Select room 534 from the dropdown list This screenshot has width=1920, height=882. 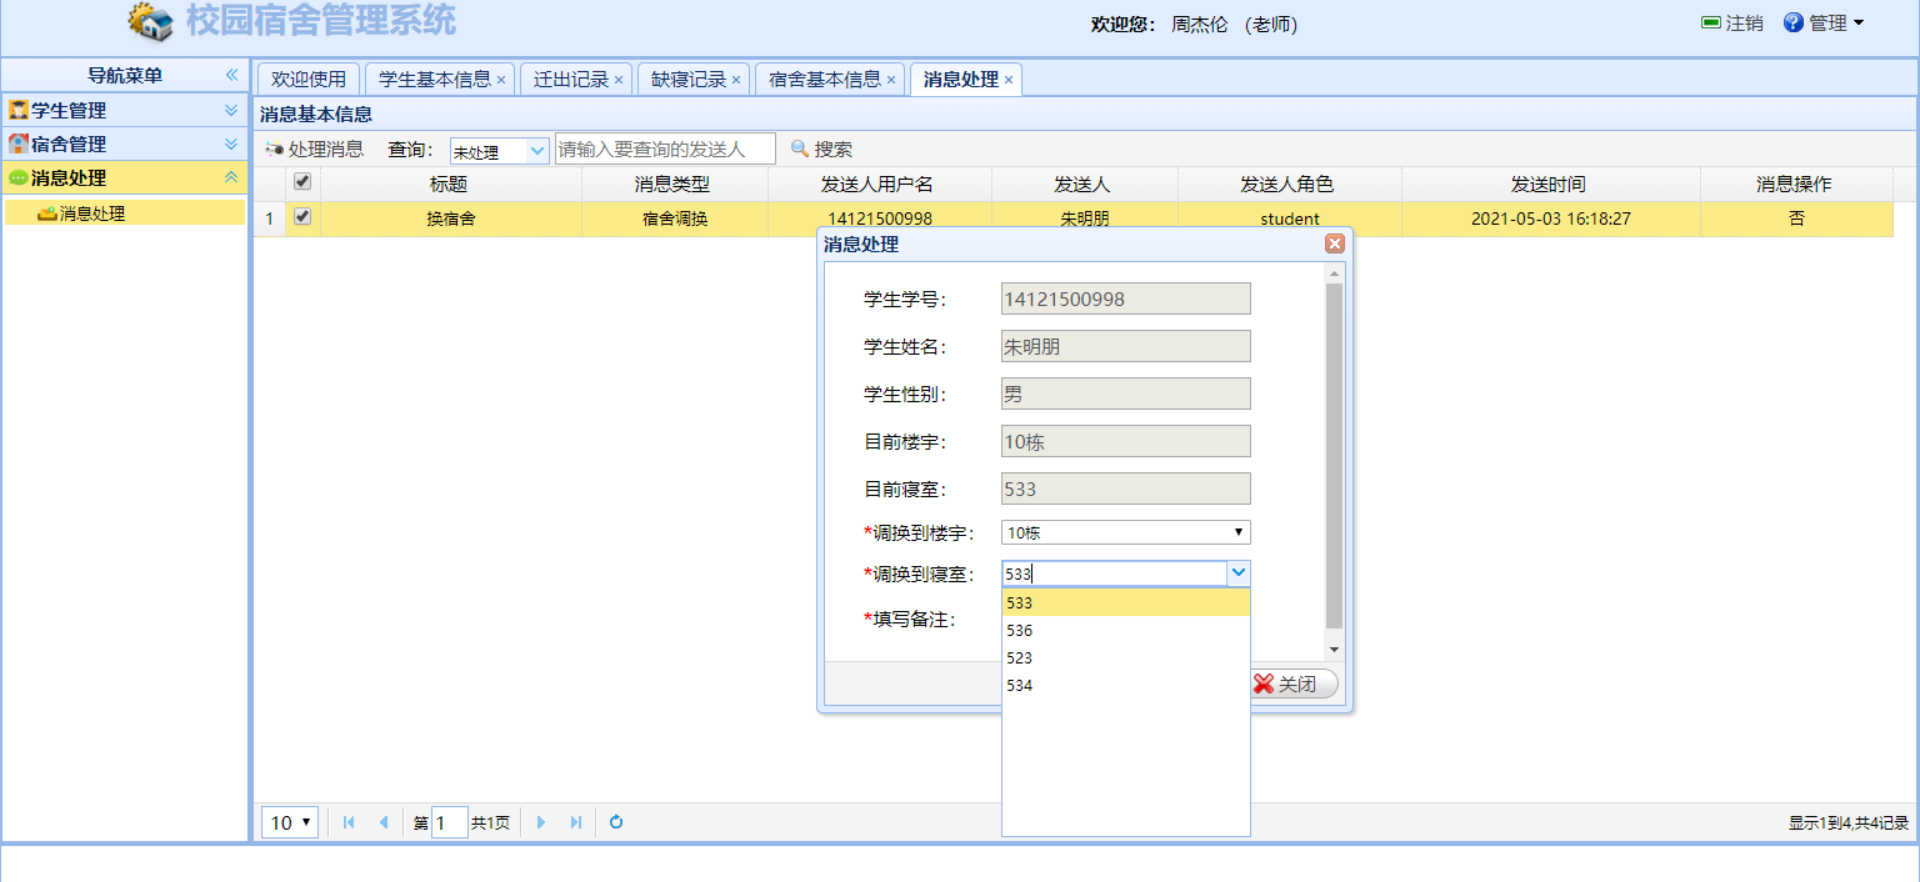pyautogui.click(x=1125, y=685)
